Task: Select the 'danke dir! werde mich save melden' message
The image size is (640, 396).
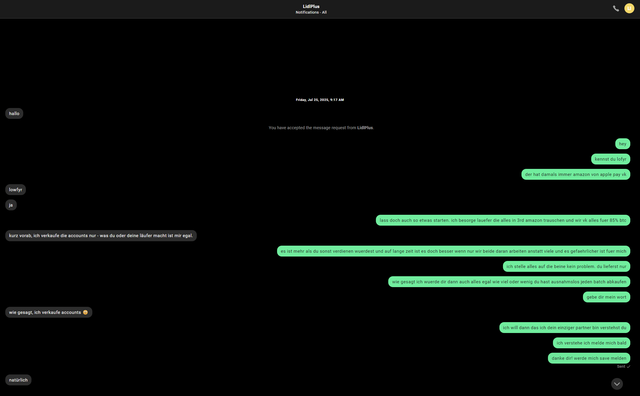Action: (x=589, y=358)
